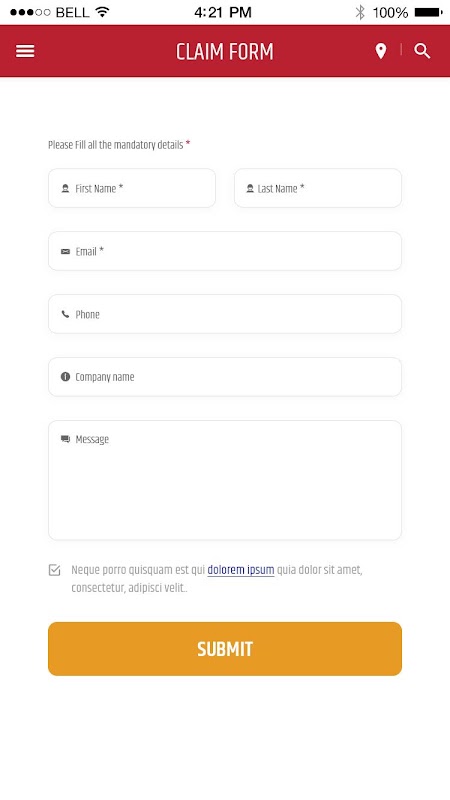Open search with magnifier icon

coord(422,51)
